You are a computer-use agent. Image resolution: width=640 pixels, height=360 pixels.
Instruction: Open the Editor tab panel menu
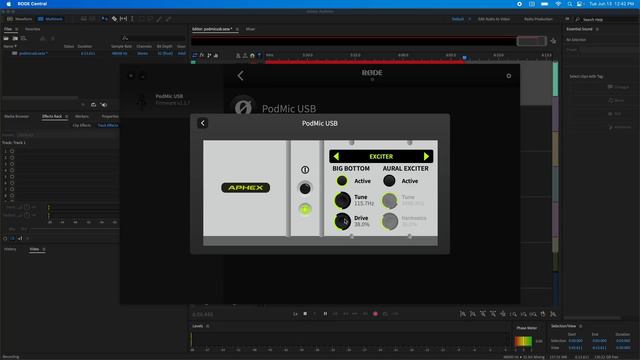[237, 29]
